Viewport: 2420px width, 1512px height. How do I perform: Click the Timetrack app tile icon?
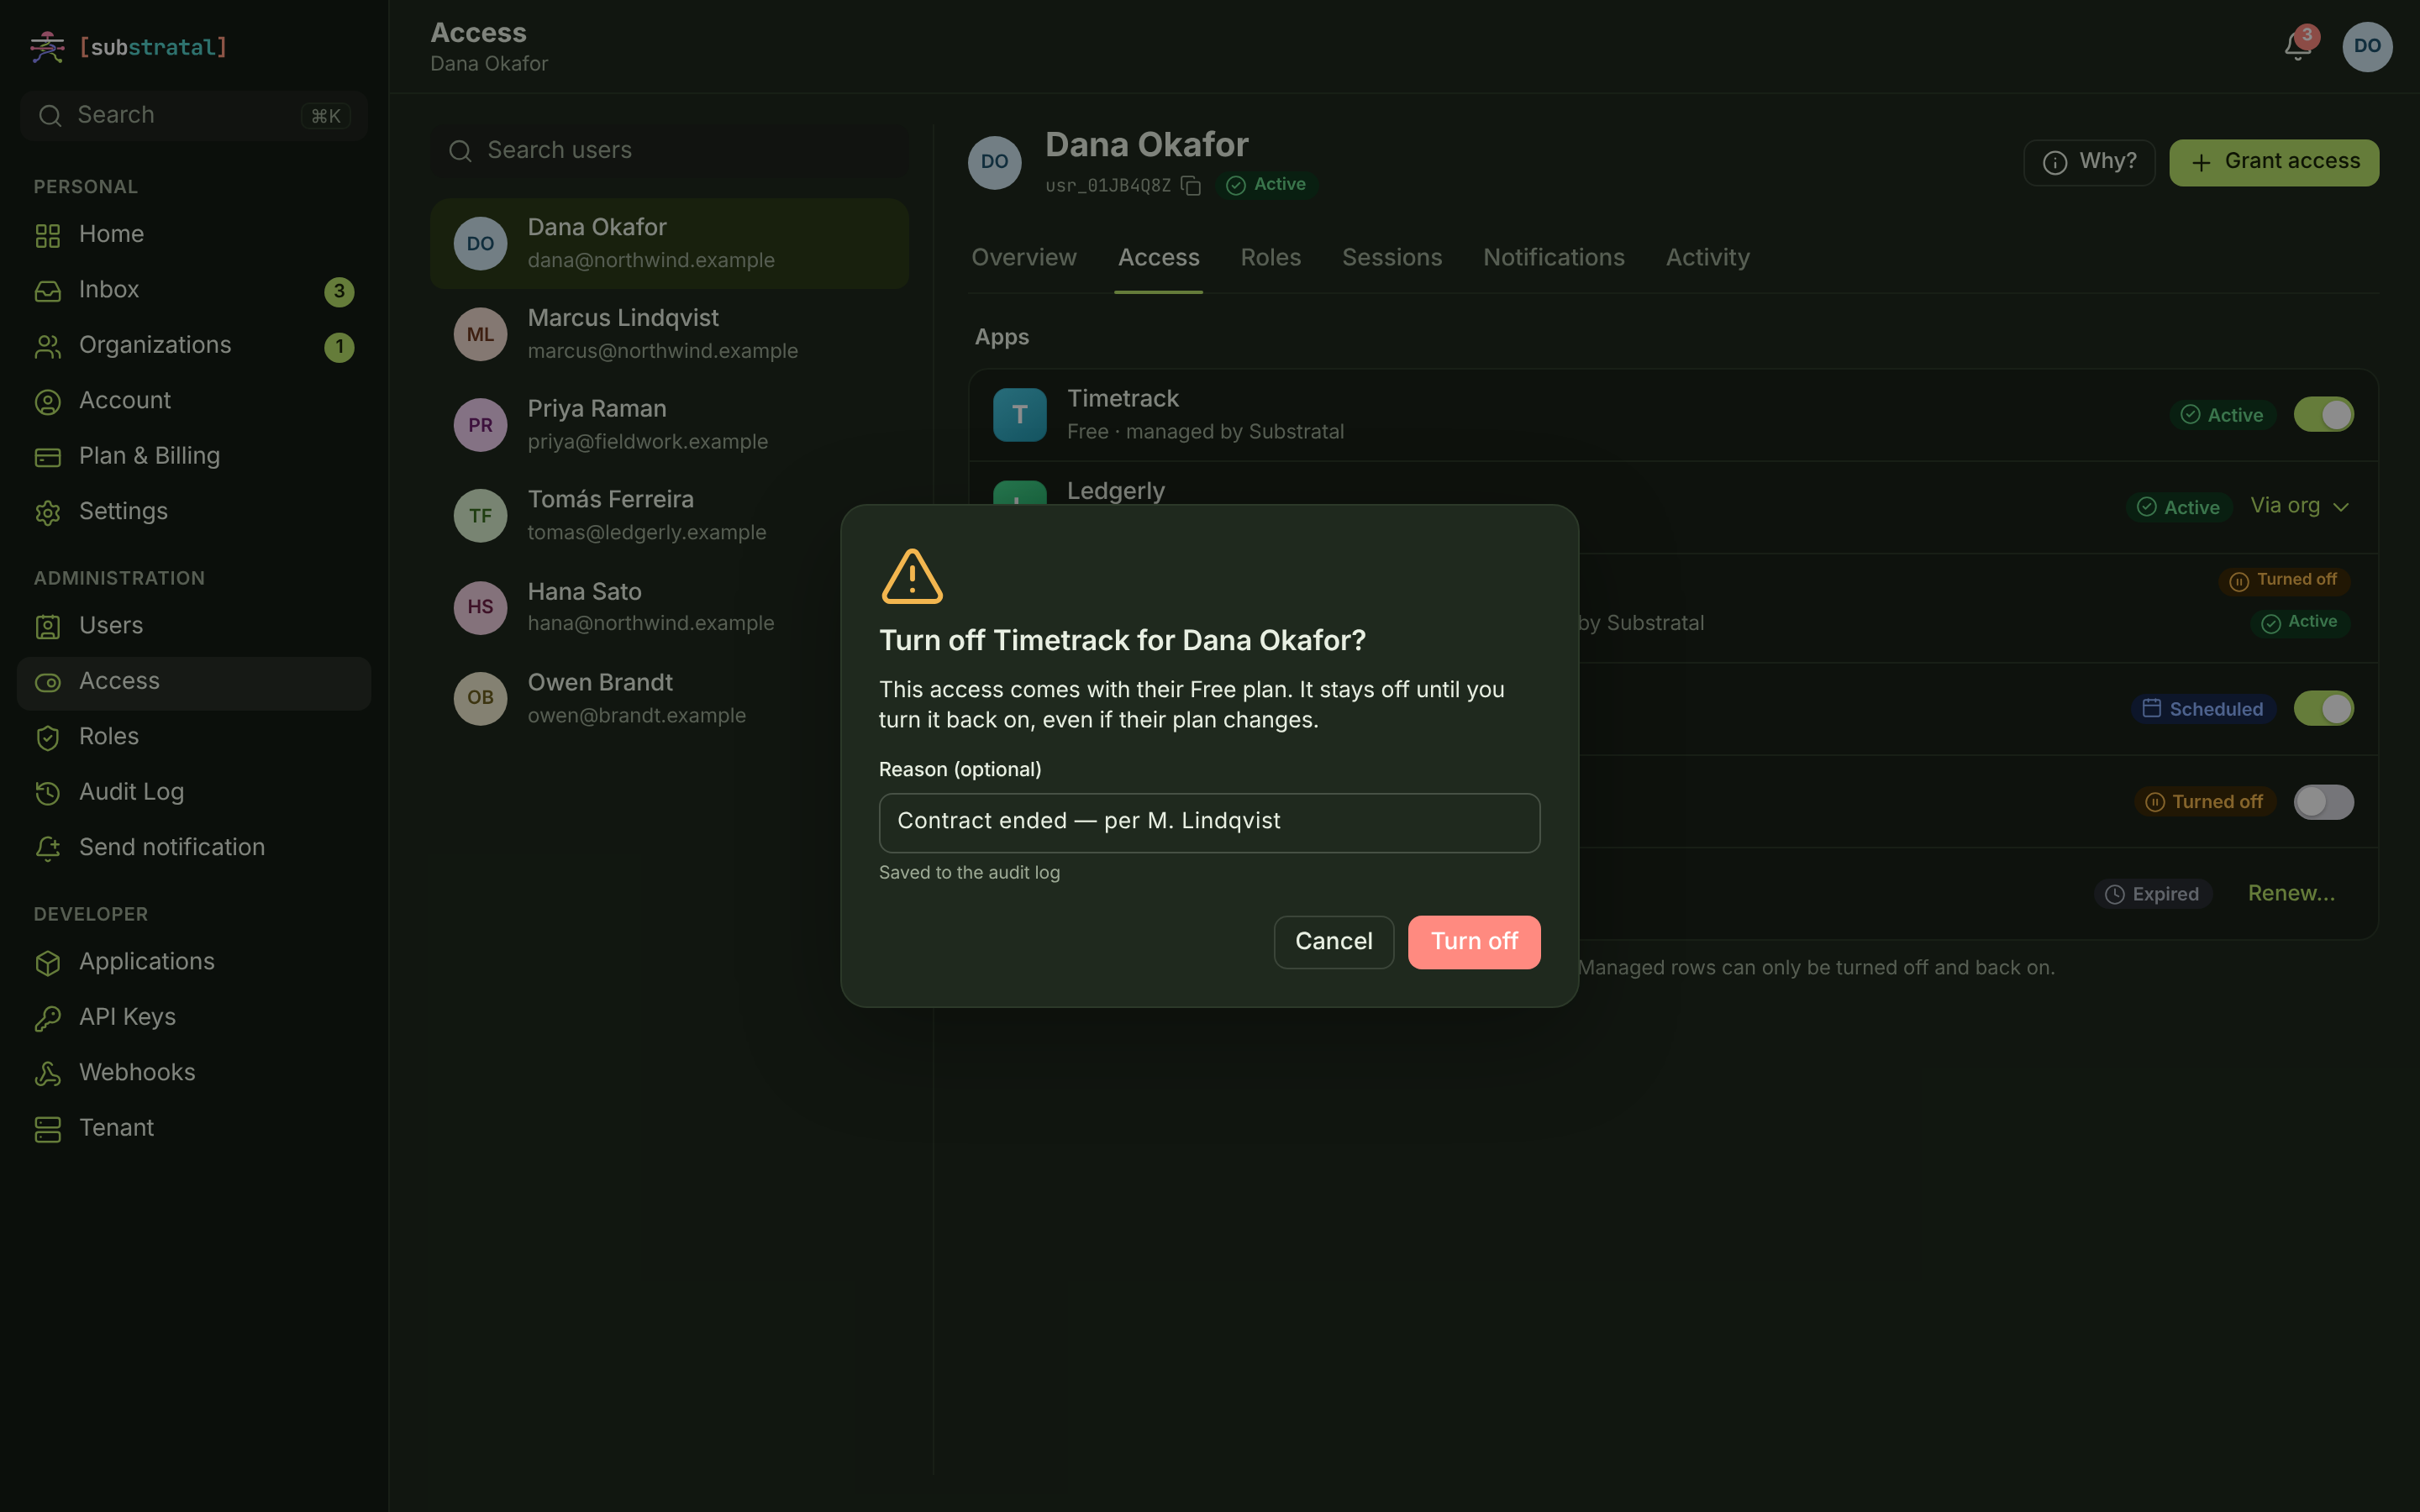click(x=1019, y=414)
